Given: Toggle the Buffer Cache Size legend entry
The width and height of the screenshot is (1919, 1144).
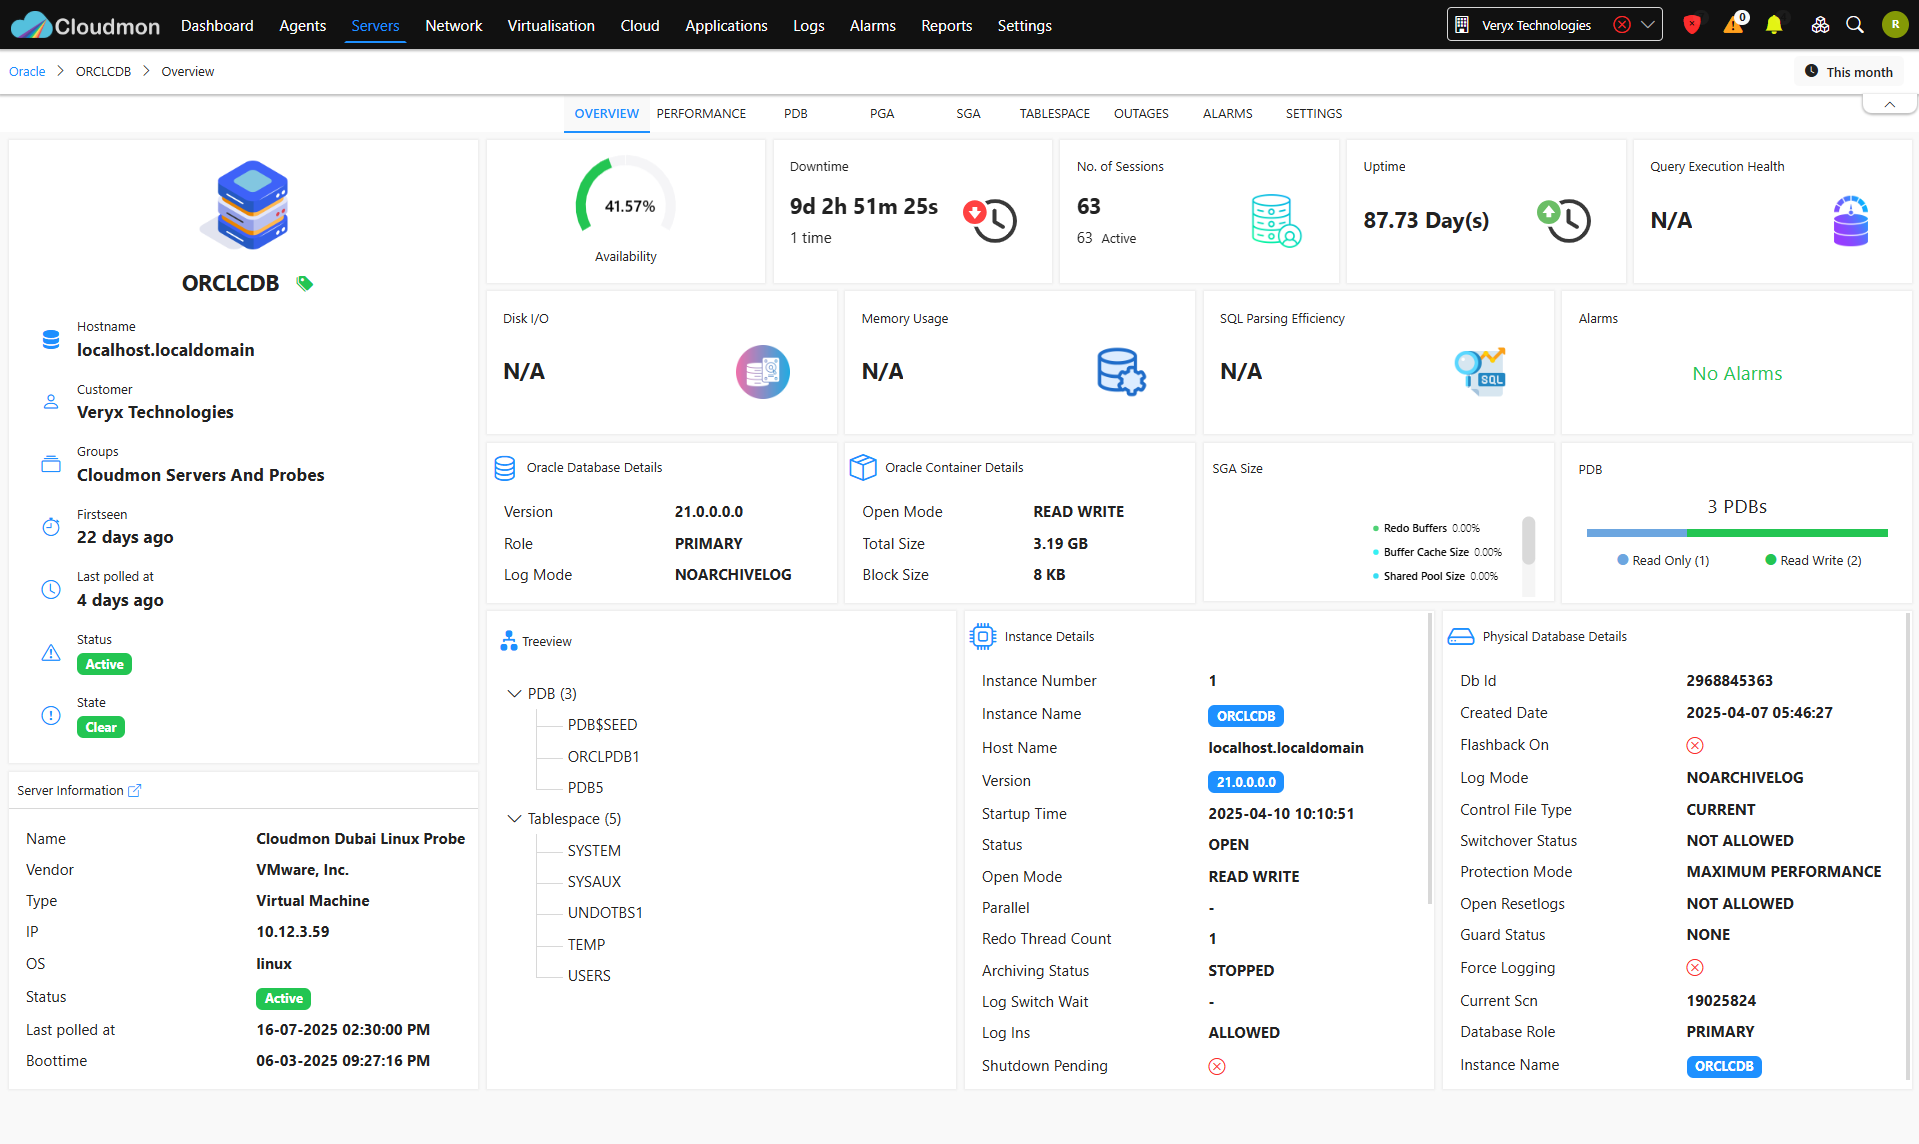Looking at the screenshot, I should pos(1437,552).
